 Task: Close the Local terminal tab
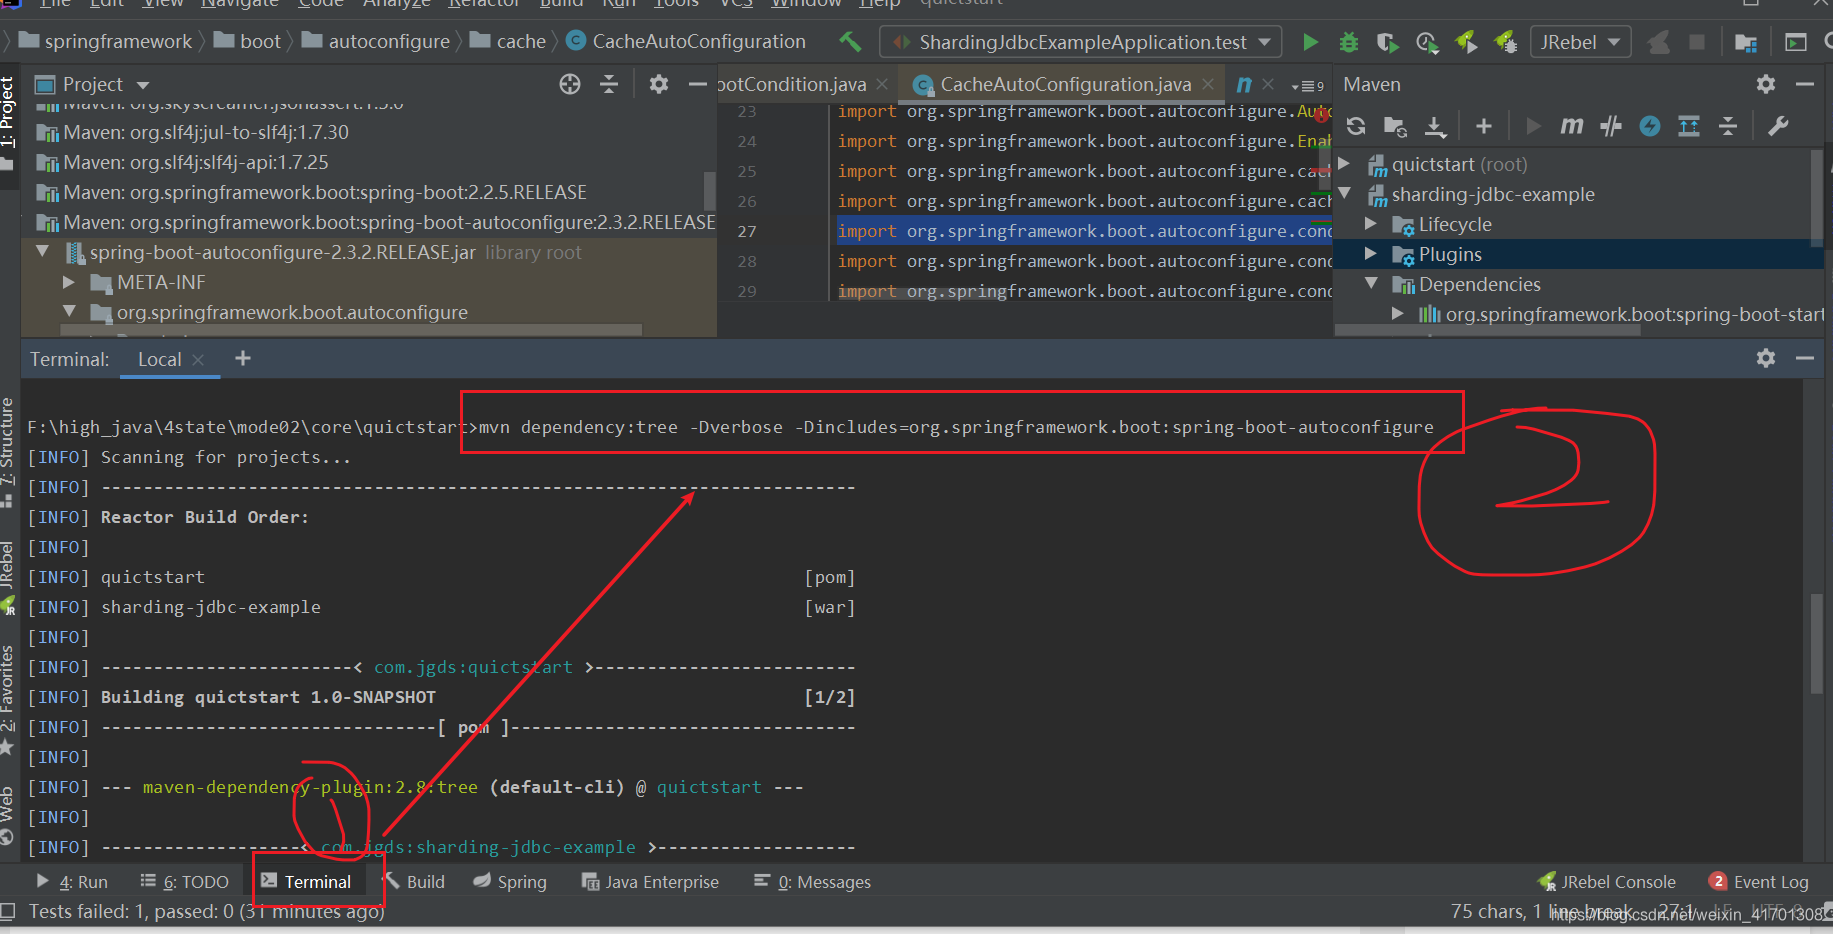(198, 360)
